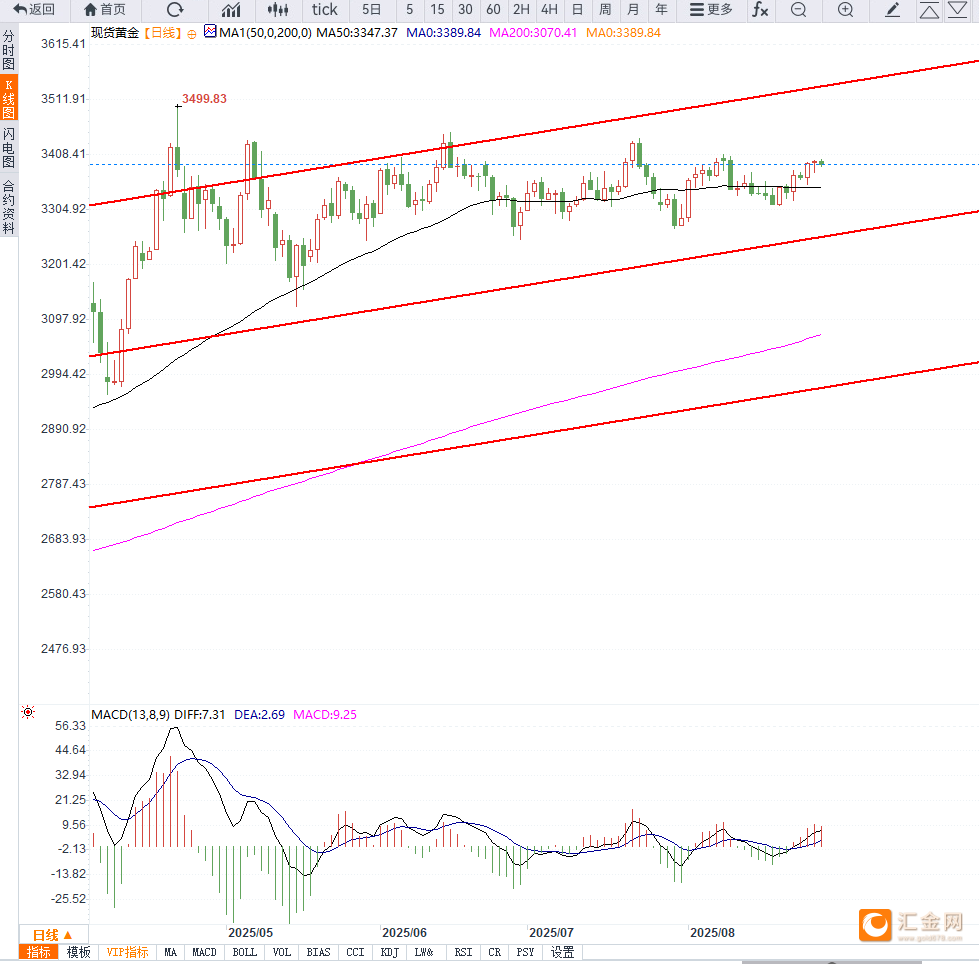Open the 设置 settings button
This screenshot has width=979, height=964.
pos(563,952)
